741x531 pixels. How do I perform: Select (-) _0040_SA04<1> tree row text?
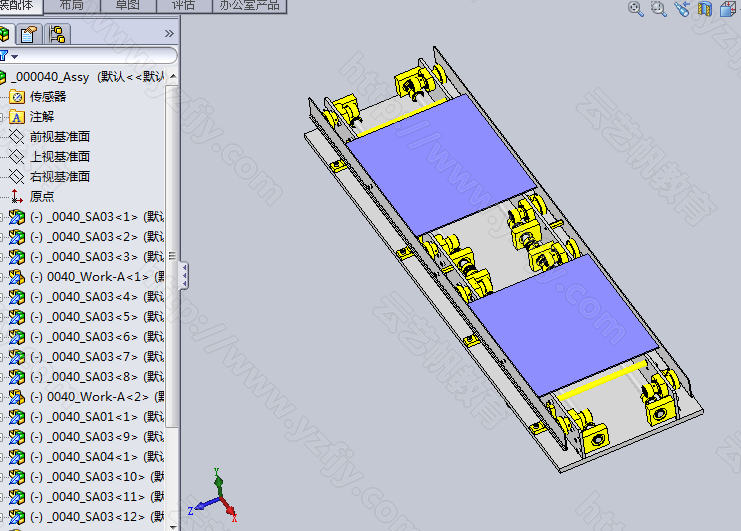pos(97,457)
